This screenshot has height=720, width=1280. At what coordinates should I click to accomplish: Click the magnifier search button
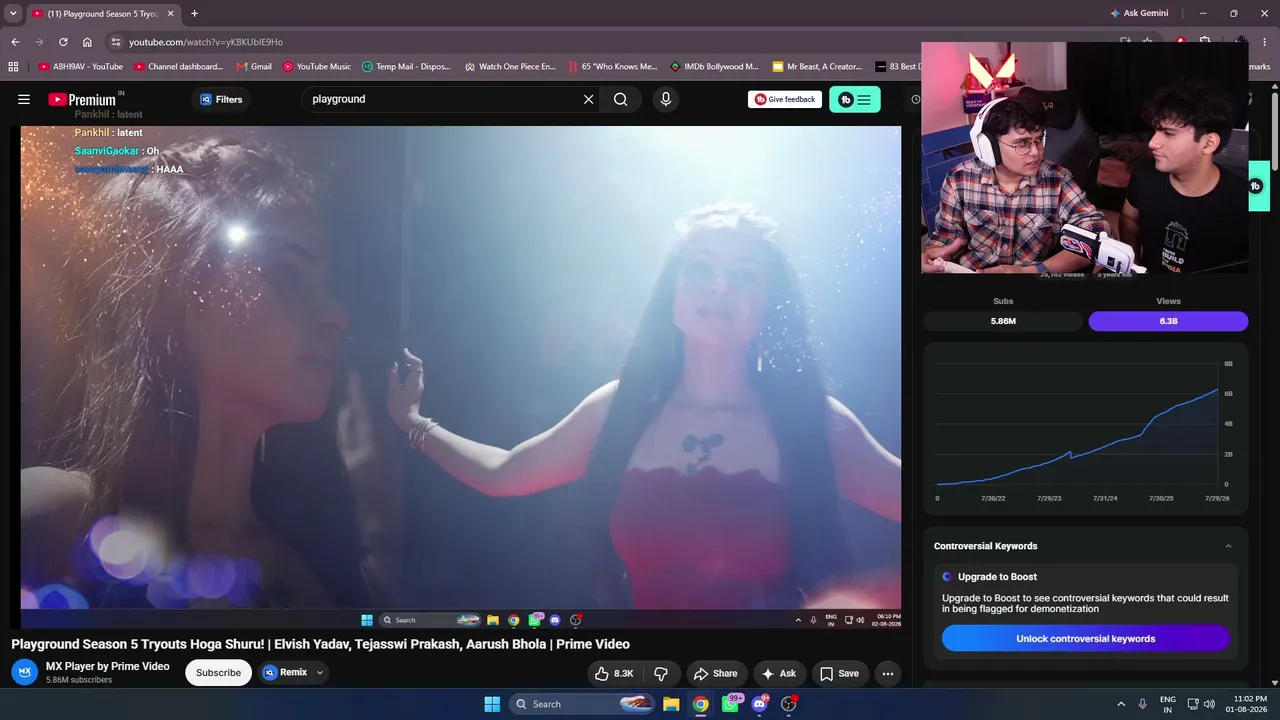621,99
